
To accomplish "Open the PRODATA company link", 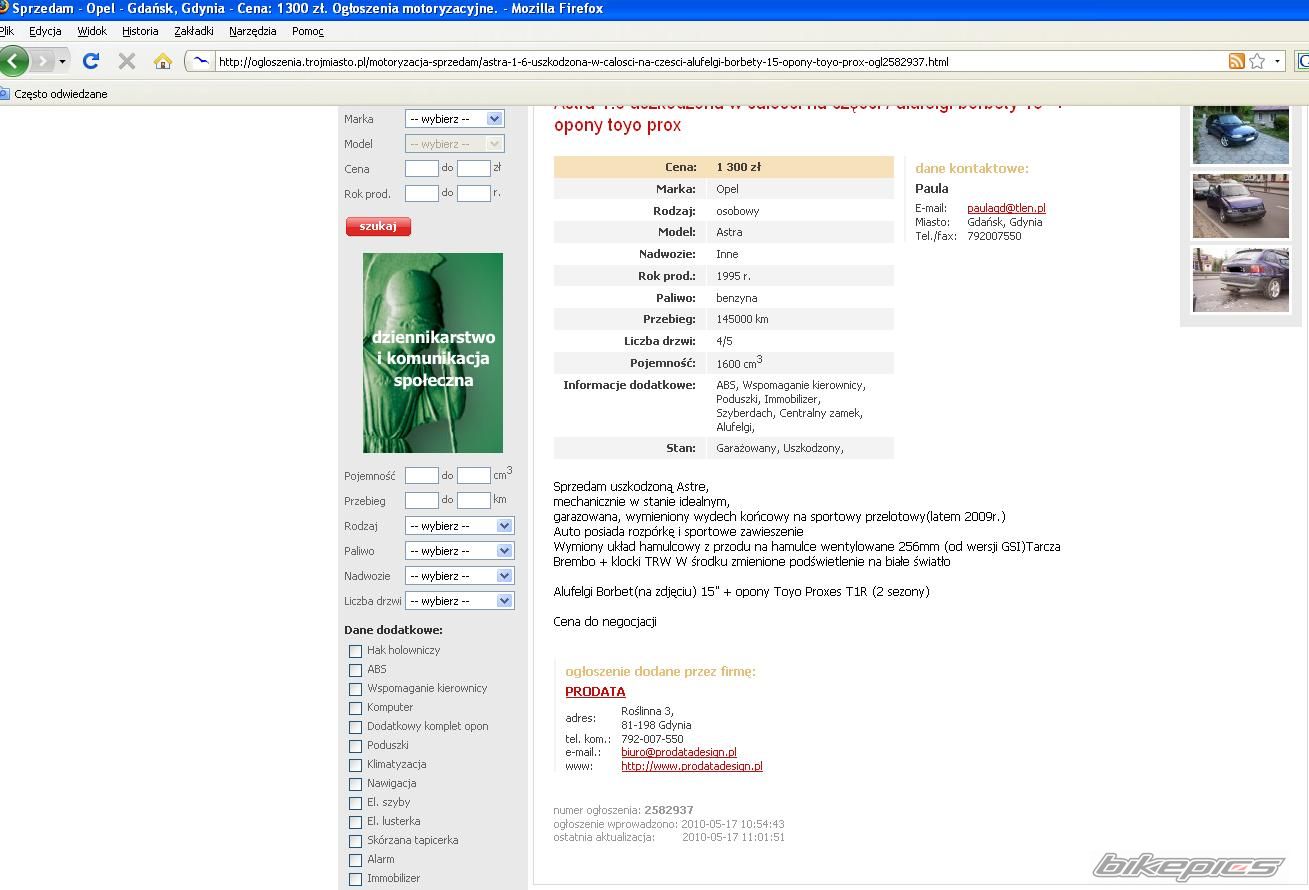I will click(595, 691).
